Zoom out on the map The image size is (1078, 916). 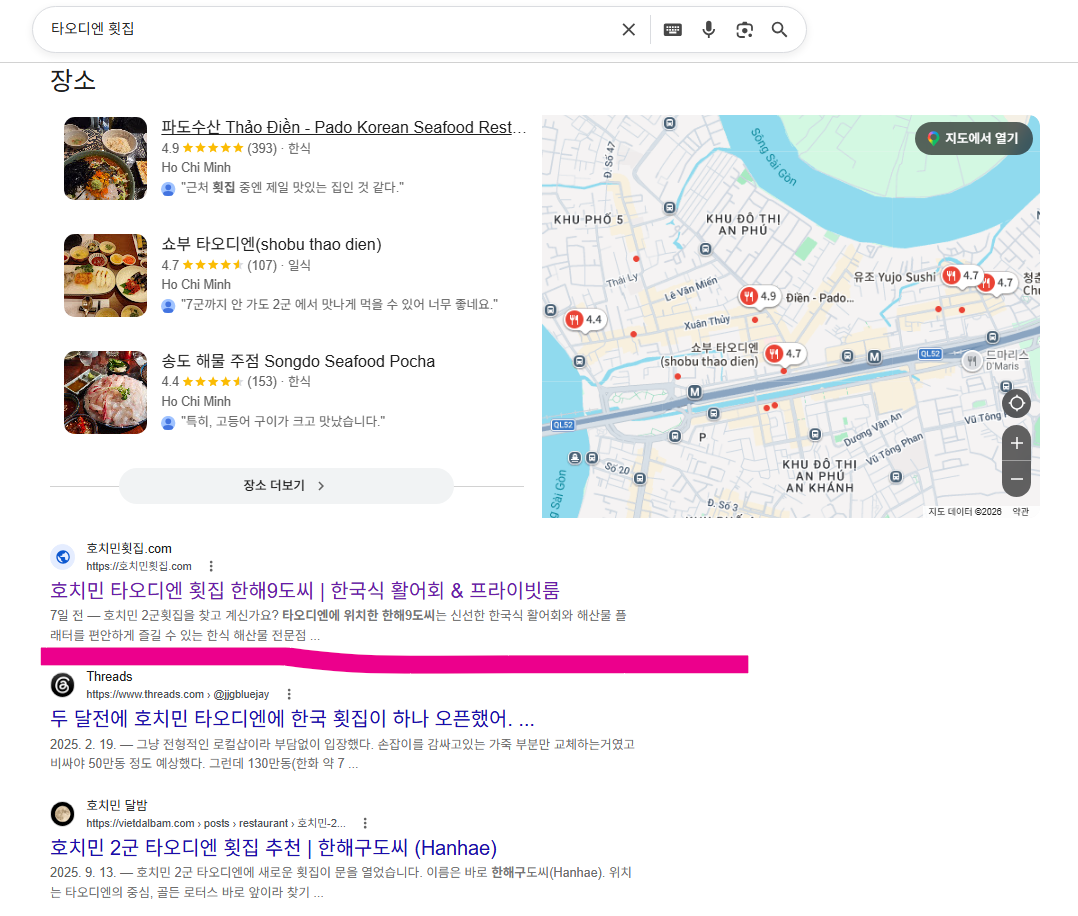coord(1016,479)
